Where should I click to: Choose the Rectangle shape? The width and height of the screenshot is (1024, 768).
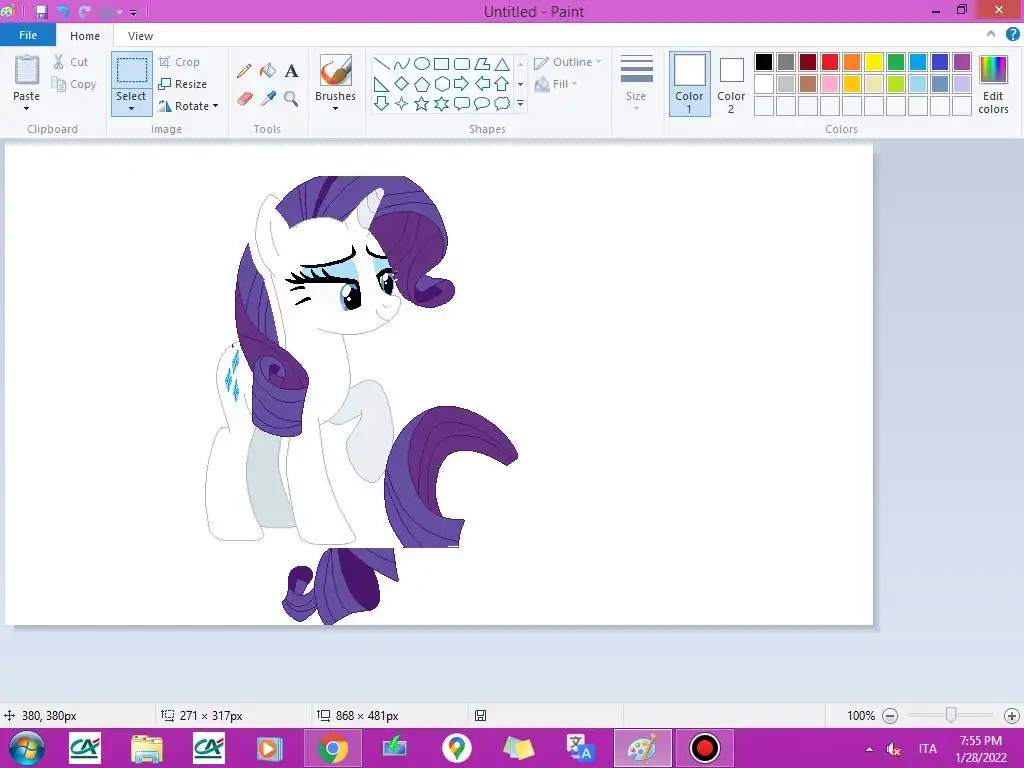pos(441,64)
